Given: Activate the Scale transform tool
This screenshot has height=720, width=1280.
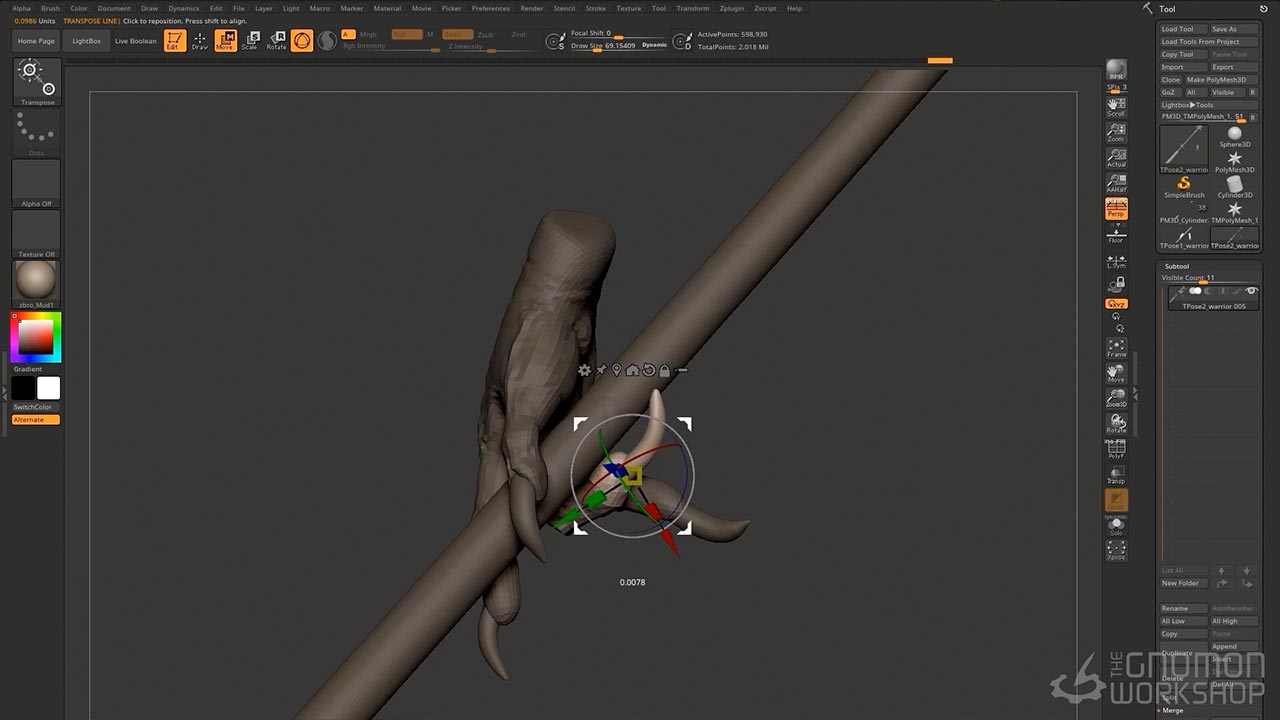Looking at the screenshot, I should click(250, 41).
